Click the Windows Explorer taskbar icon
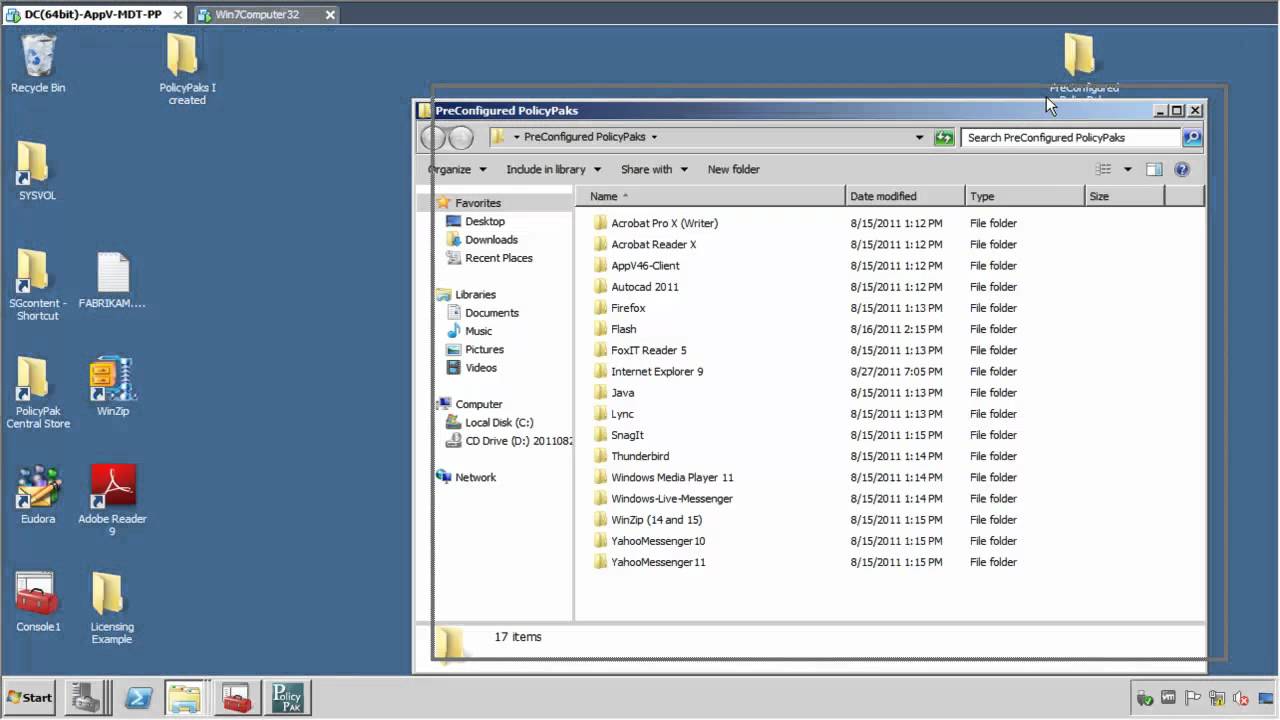The image size is (1280, 720). click(x=185, y=697)
